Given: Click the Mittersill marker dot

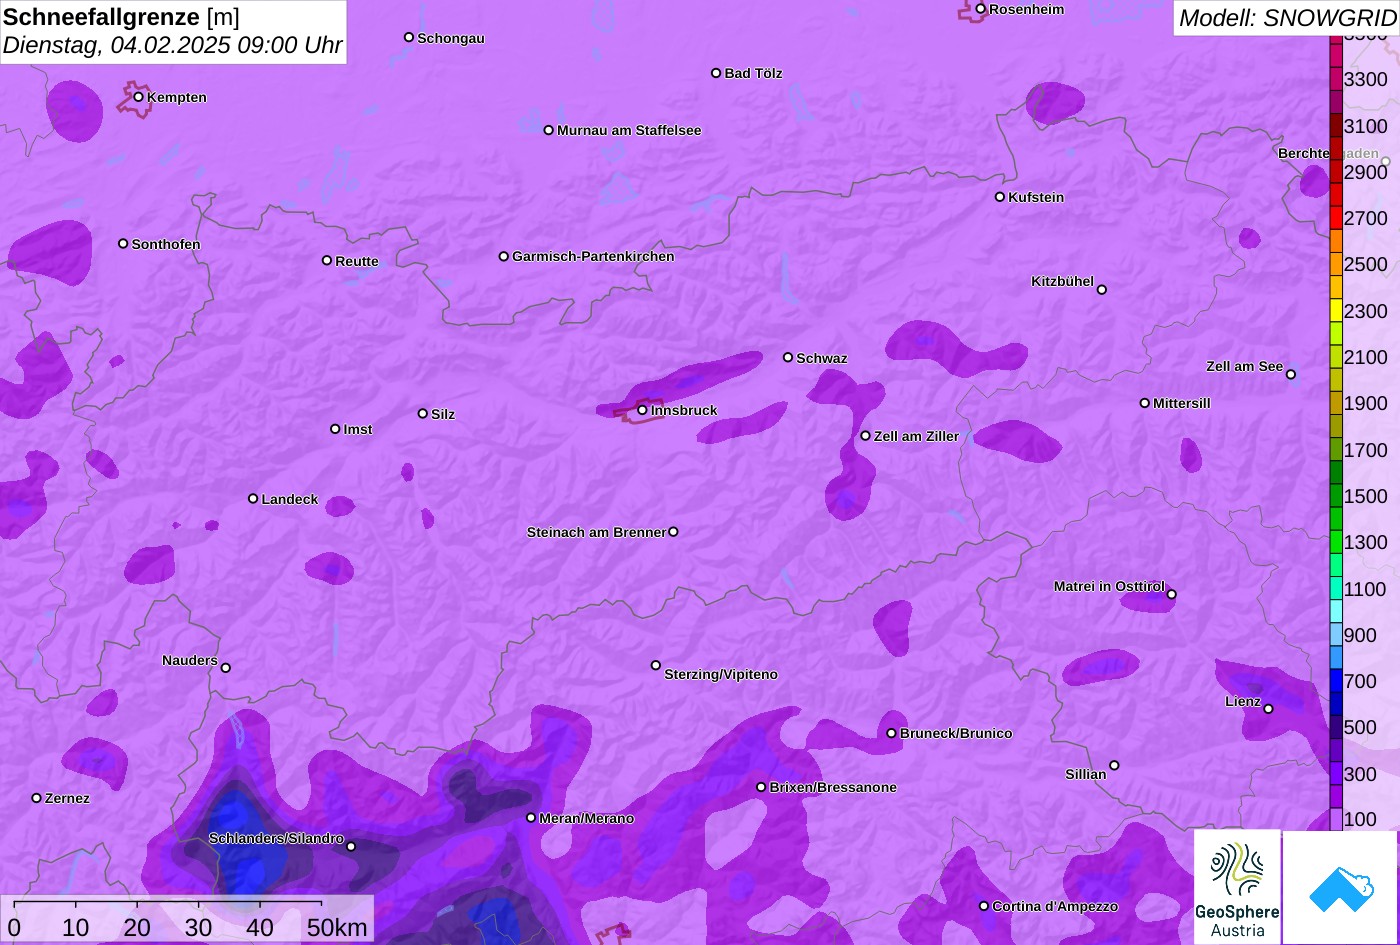Looking at the screenshot, I should [1145, 403].
